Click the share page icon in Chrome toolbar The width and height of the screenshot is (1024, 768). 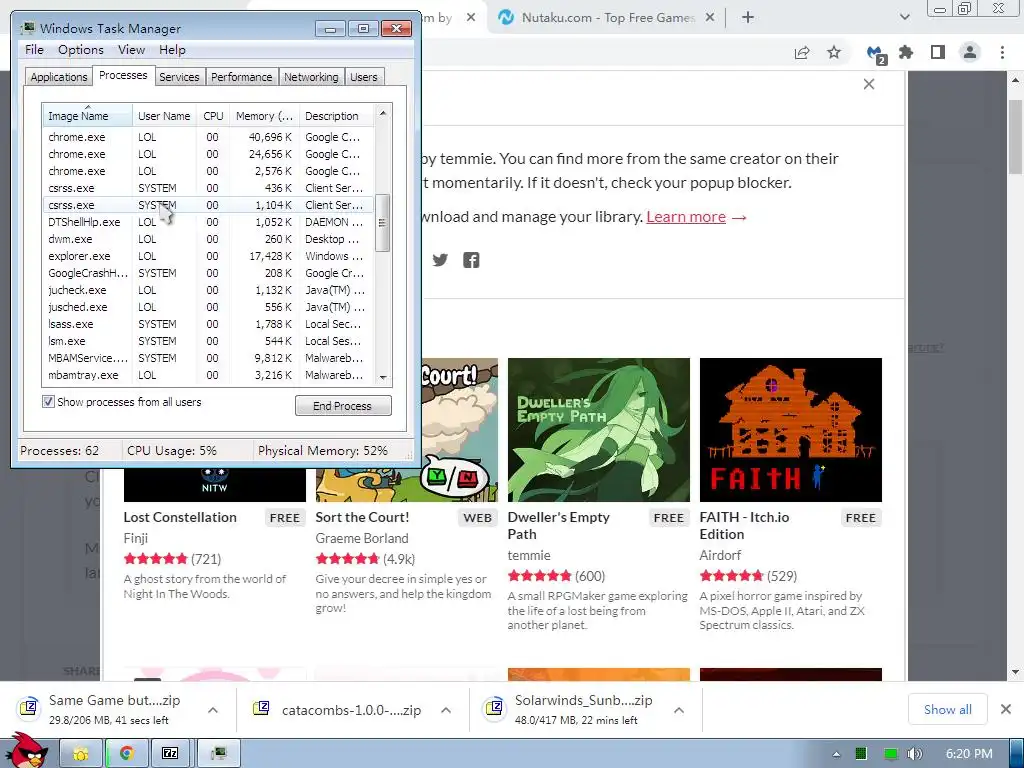click(x=802, y=53)
